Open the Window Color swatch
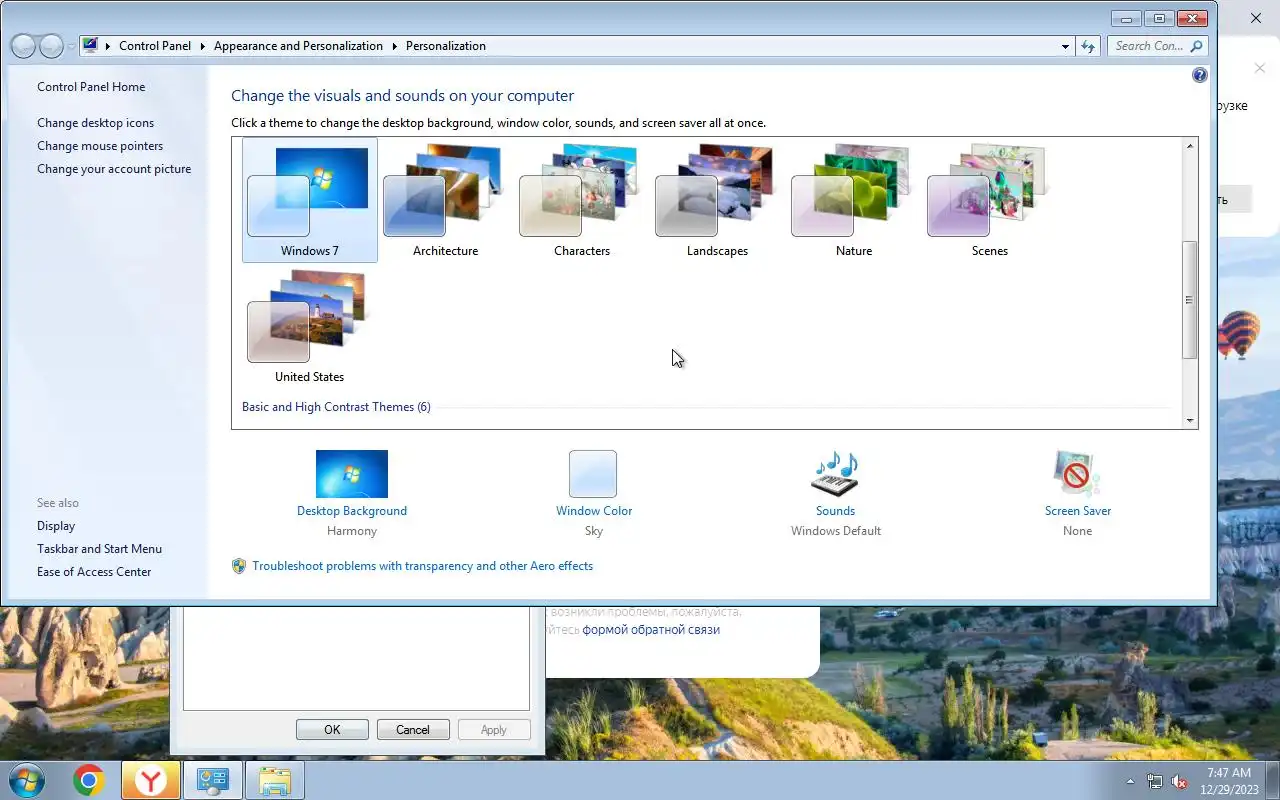The height and width of the screenshot is (800, 1280). tap(593, 474)
